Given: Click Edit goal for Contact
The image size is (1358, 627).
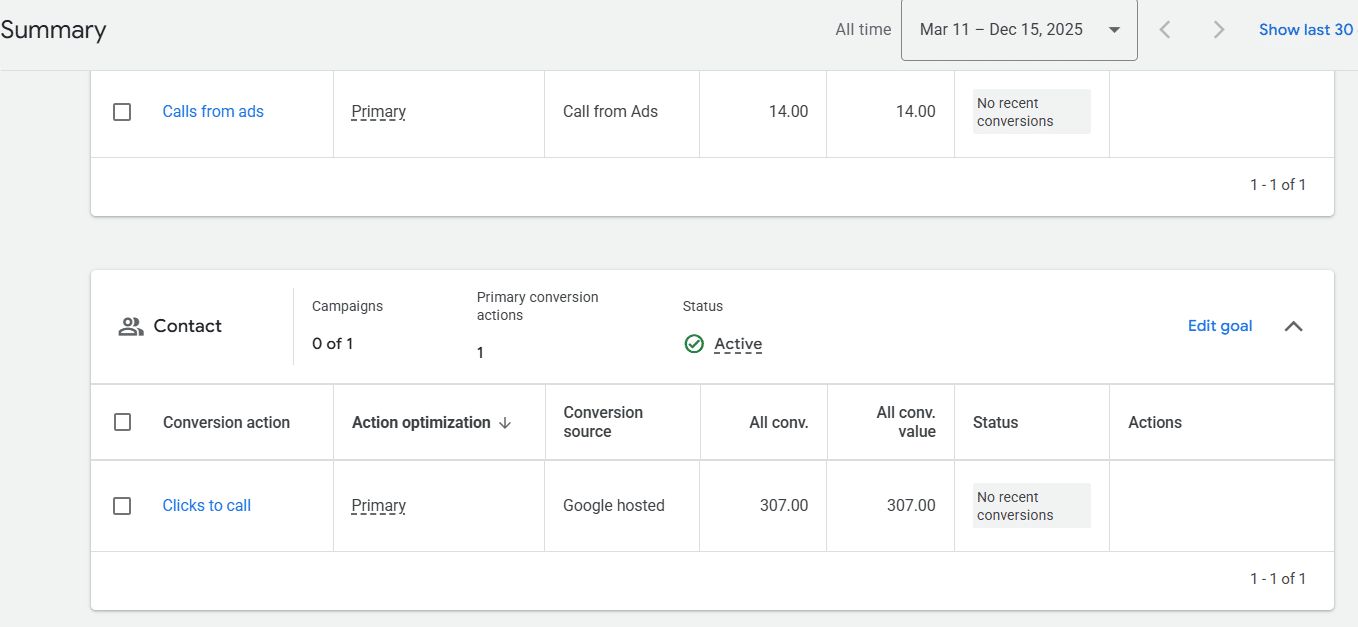Looking at the screenshot, I should pyautogui.click(x=1219, y=326).
